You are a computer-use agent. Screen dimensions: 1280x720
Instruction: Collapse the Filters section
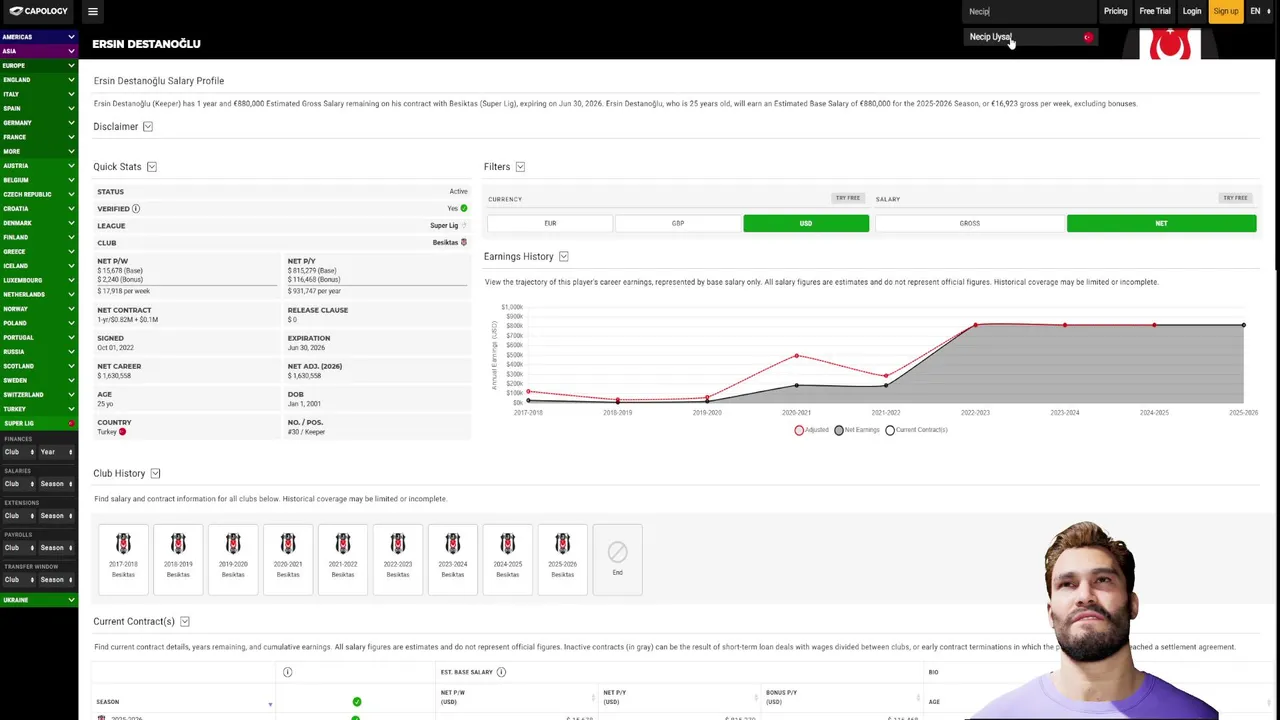[520, 167]
